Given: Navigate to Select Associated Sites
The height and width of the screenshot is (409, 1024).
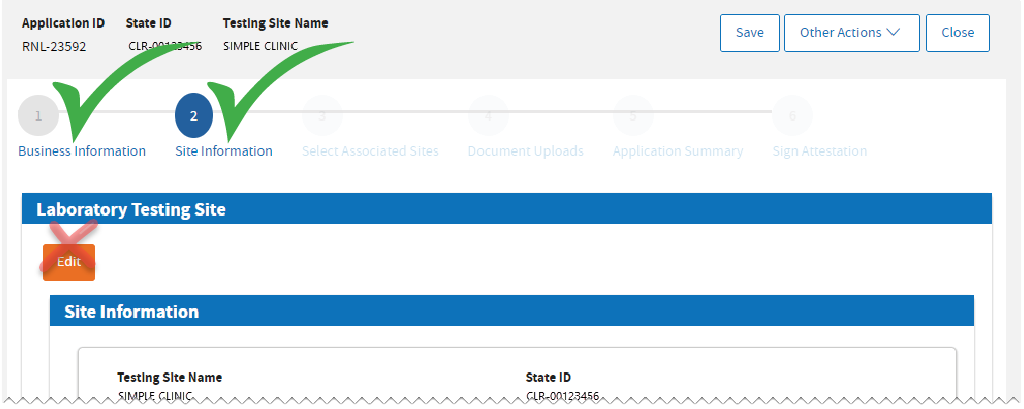Looking at the screenshot, I should click(x=370, y=151).
